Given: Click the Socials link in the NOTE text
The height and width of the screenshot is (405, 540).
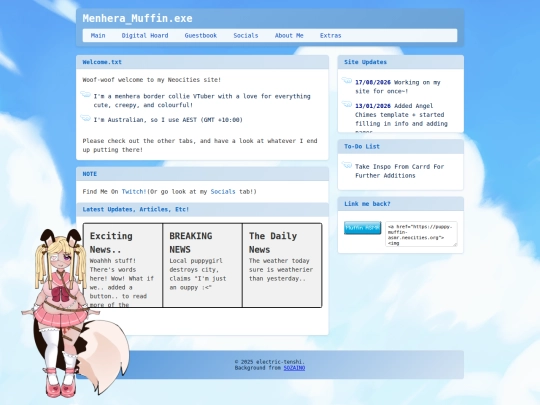Looking at the screenshot, I should point(223,191).
